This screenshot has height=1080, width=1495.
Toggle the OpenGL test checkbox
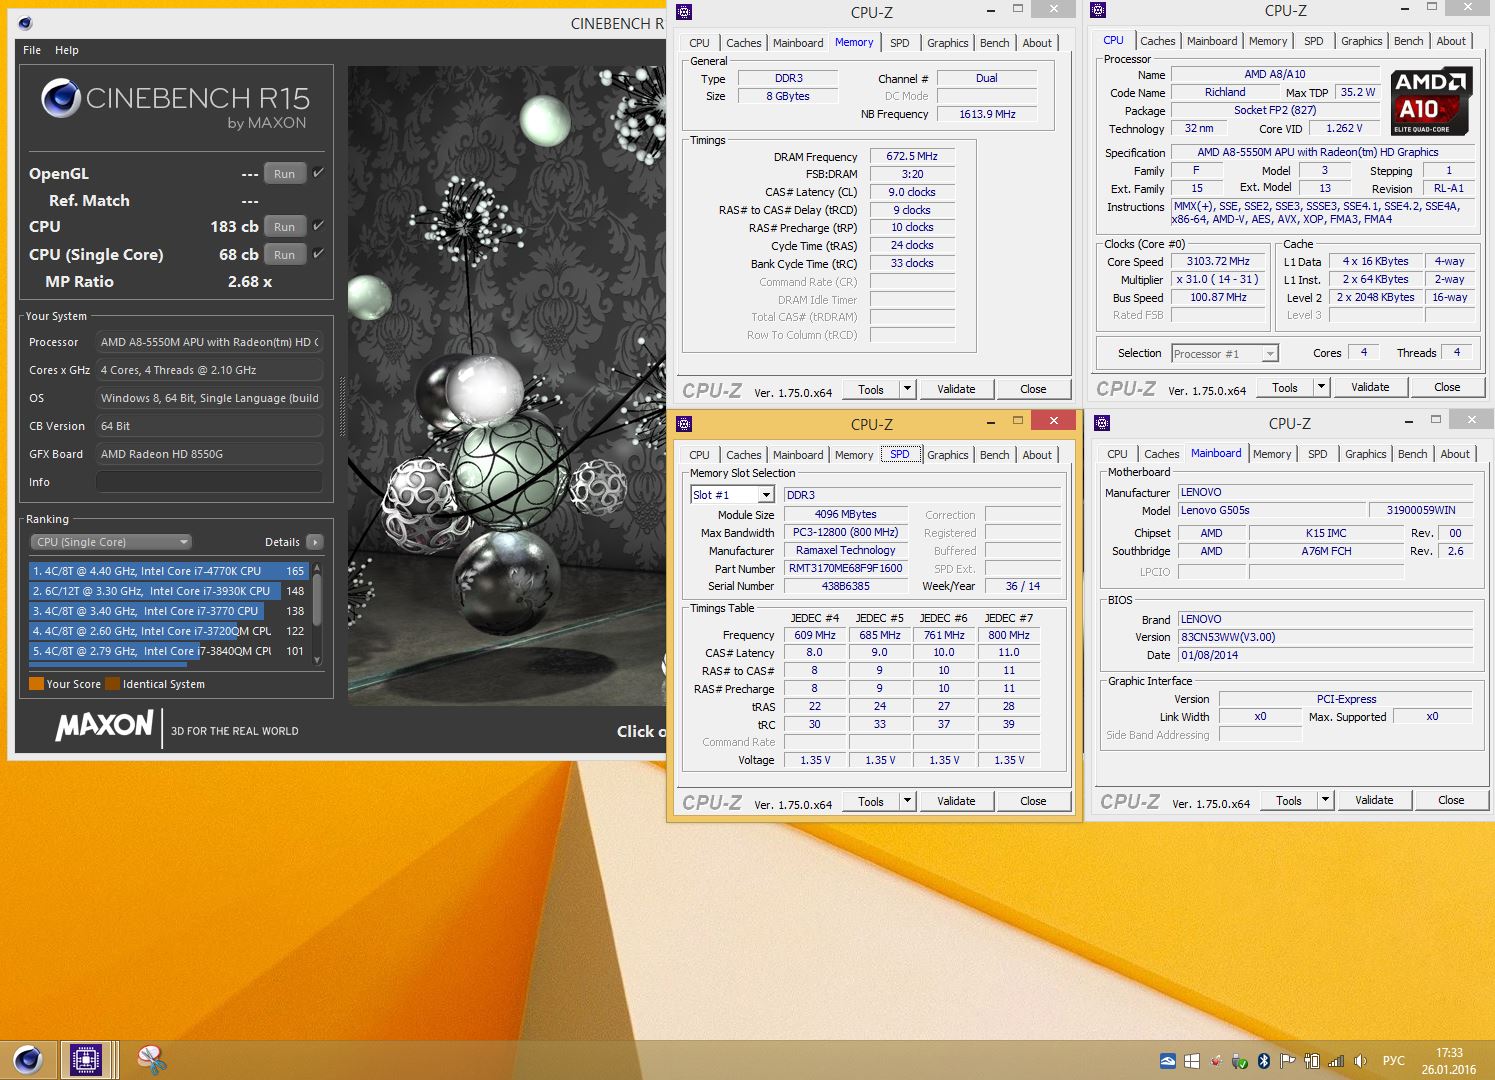point(318,173)
